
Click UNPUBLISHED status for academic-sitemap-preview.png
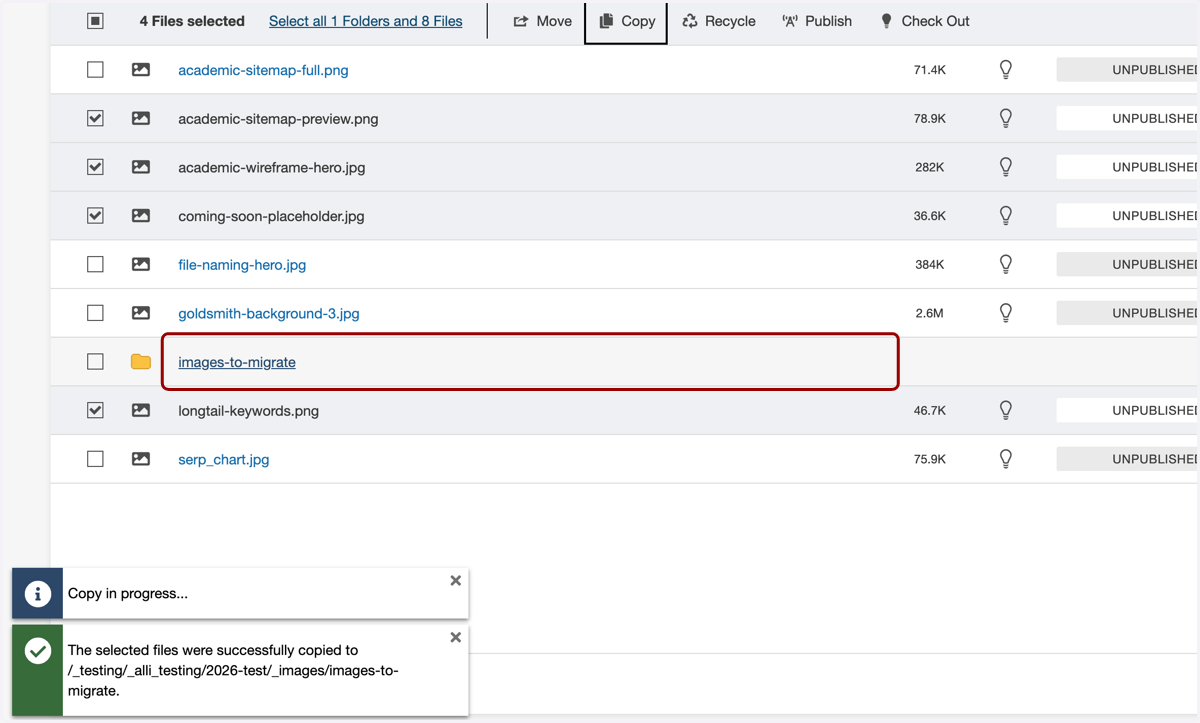(x=1128, y=118)
